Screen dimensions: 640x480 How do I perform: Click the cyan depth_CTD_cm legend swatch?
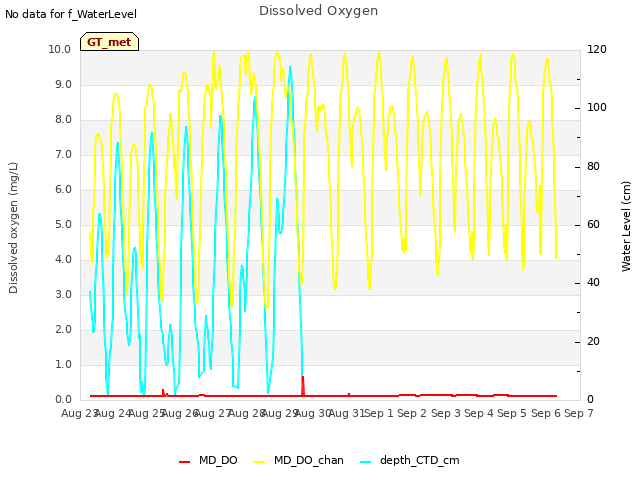[x=366, y=462]
